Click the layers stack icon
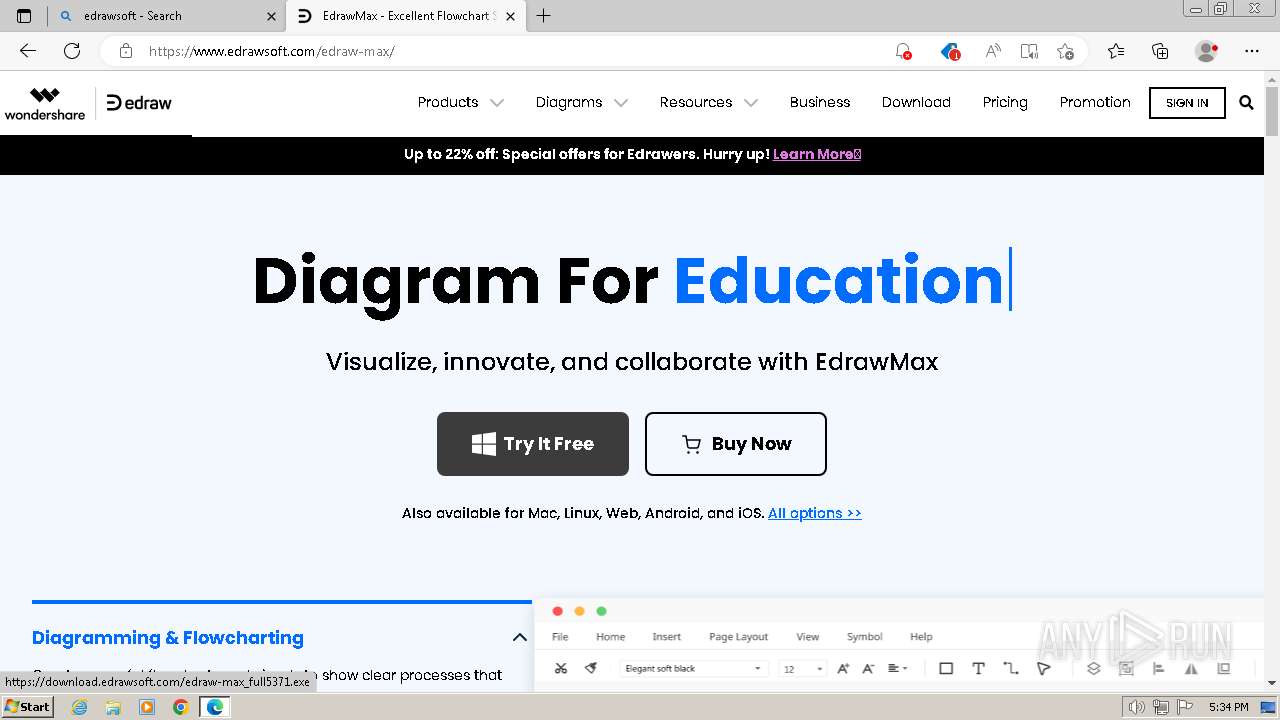 pos(1093,668)
